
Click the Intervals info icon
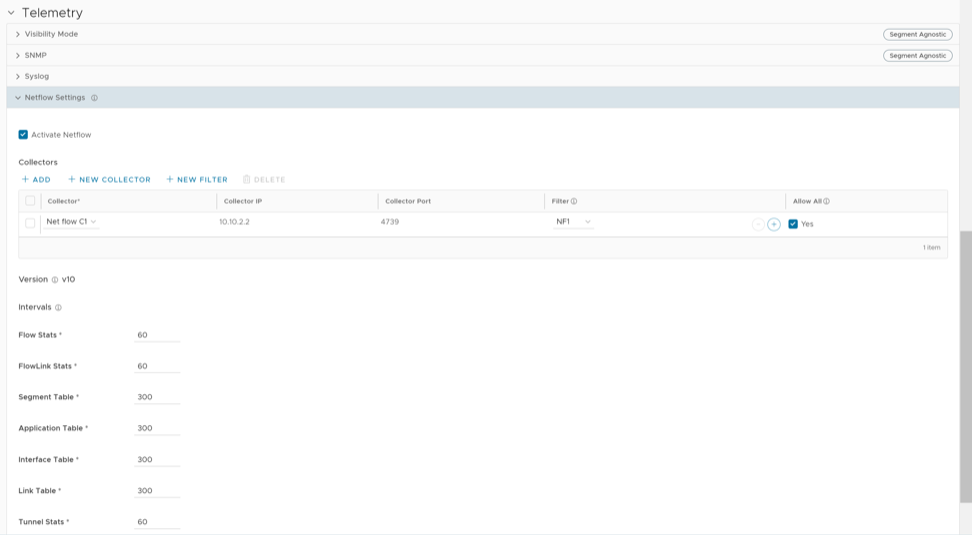[58, 308]
